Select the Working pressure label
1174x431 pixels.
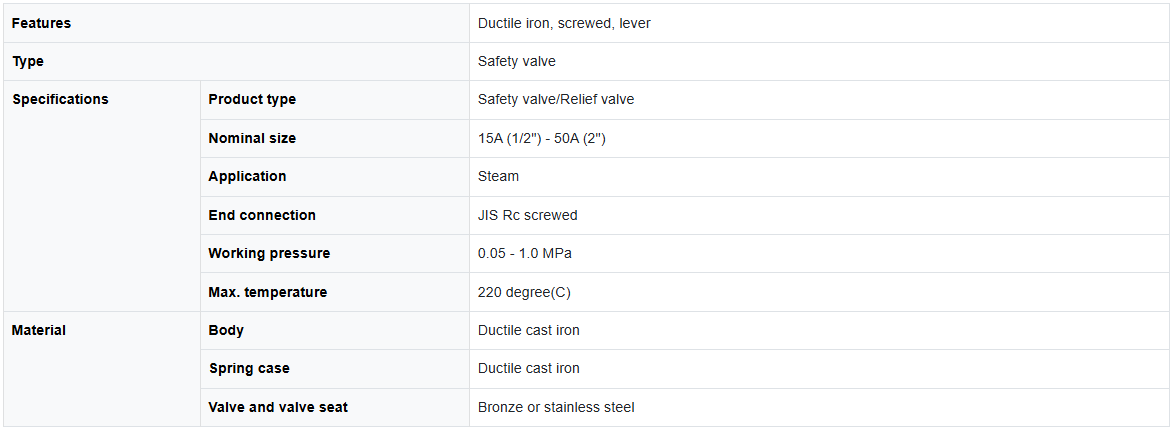269,253
